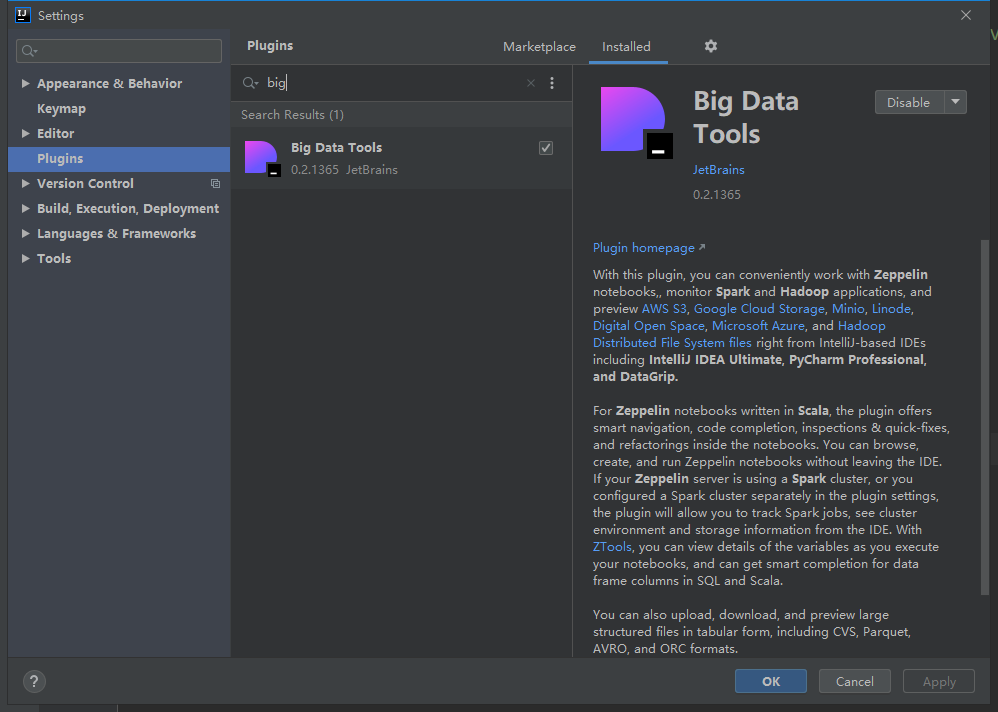This screenshot has height=712, width=998.
Task: Expand the Editor settings section
Action: coord(25,134)
